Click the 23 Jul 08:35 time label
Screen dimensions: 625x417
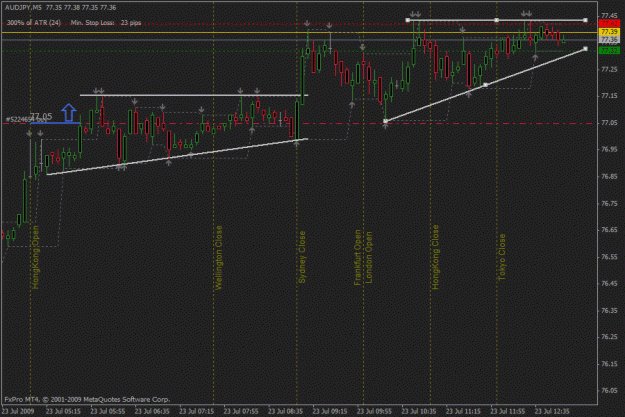[285, 411]
